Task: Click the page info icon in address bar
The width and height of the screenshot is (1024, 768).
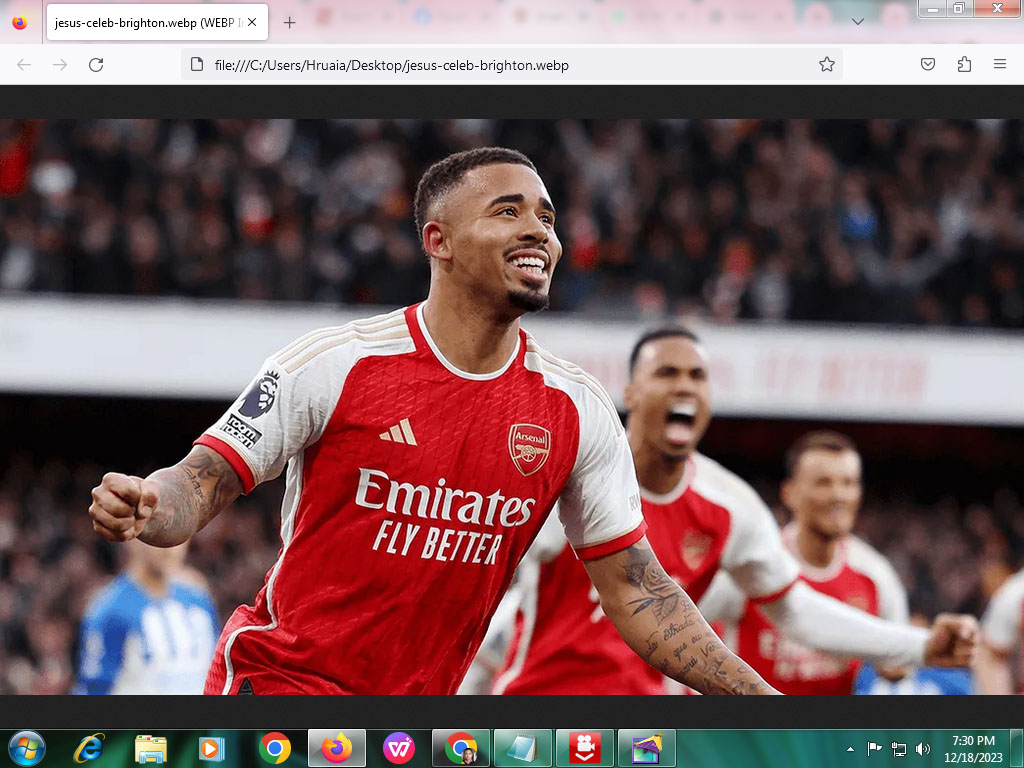Action: 197,65
